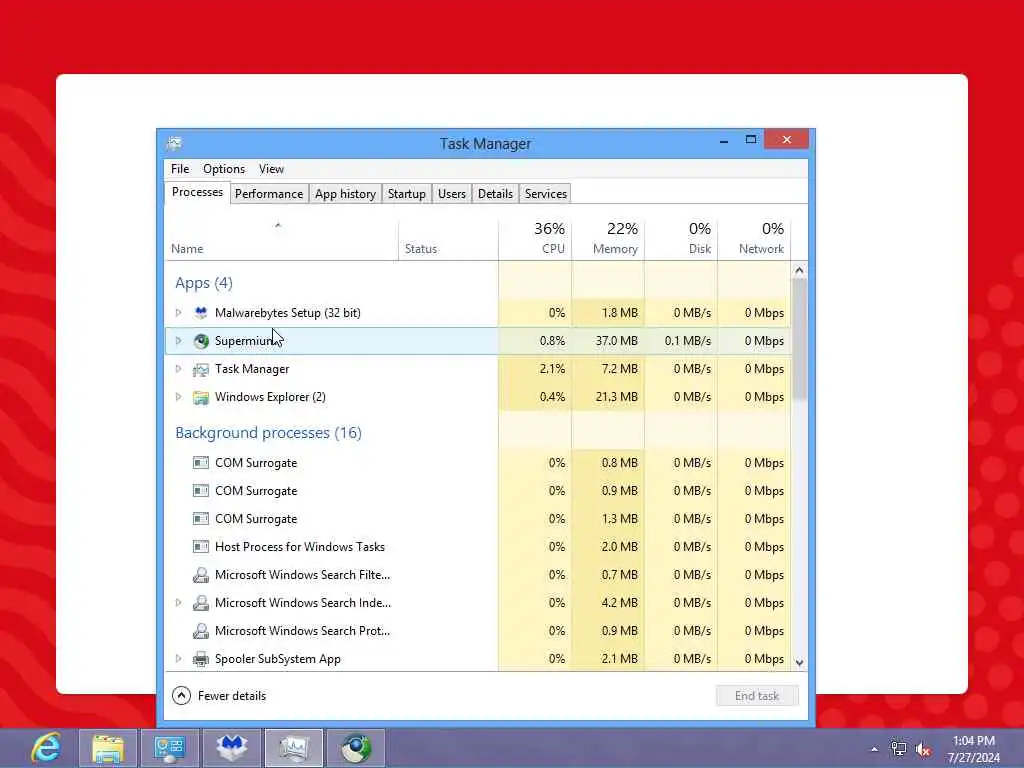The image size is (1024, 768).
Task: Switch to the Startup tab
Action: click(x=406, y=194)
